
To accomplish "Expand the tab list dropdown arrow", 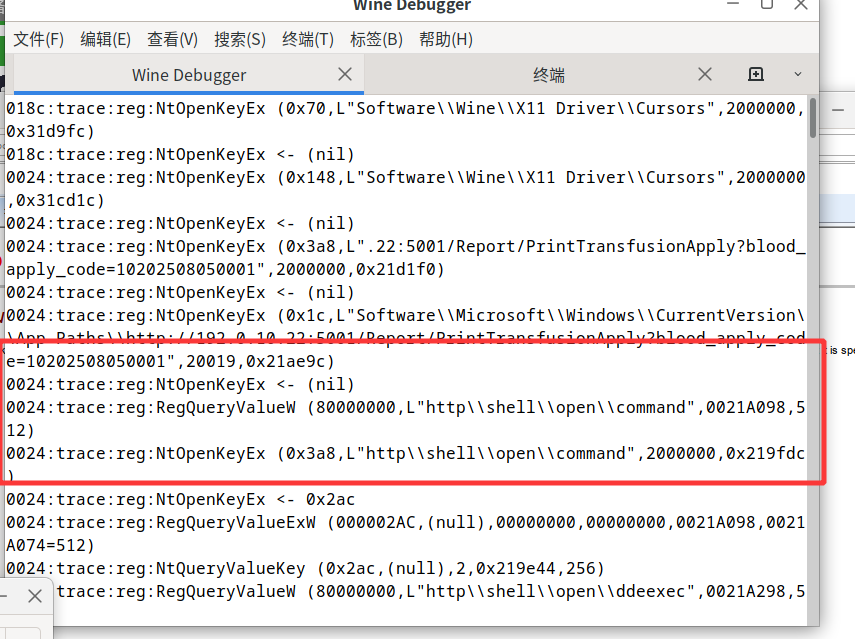I will (798, 74).
